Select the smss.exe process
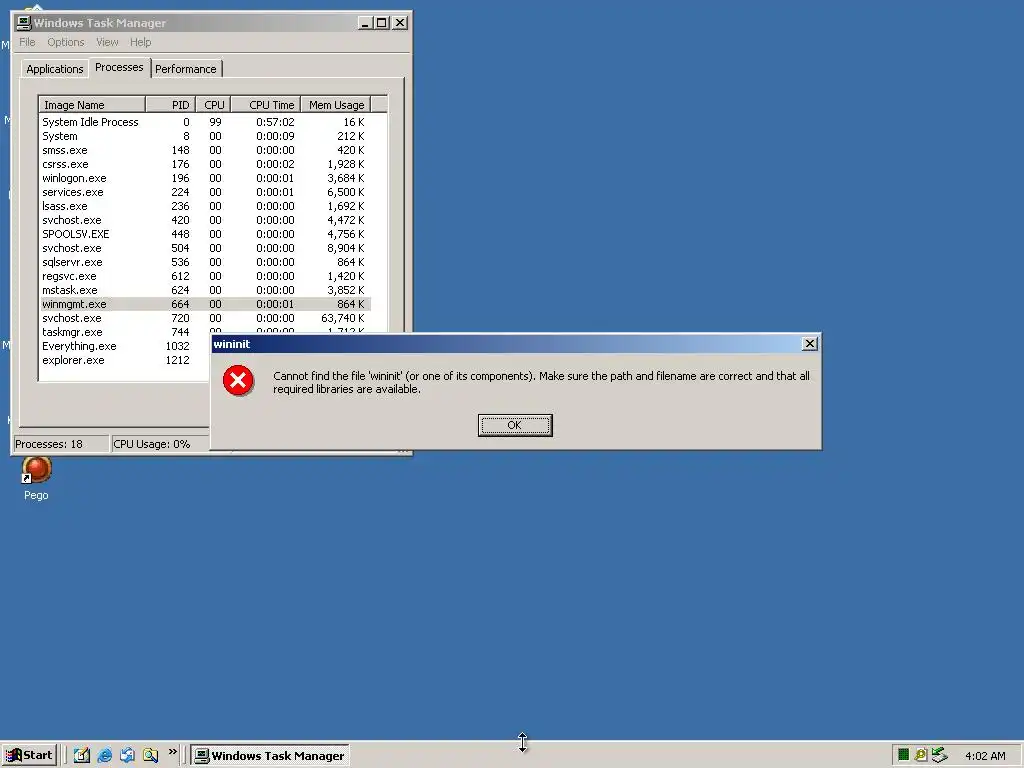 pyautogui.click(x=205, y=150)
